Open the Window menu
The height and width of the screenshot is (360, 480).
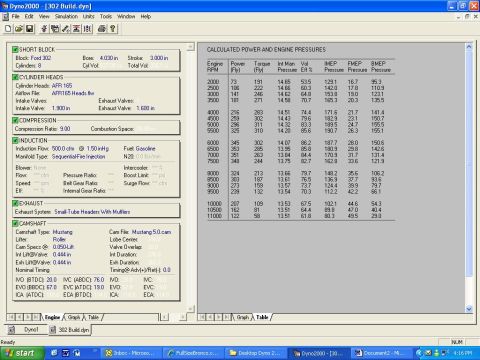(x=126, y=16)
